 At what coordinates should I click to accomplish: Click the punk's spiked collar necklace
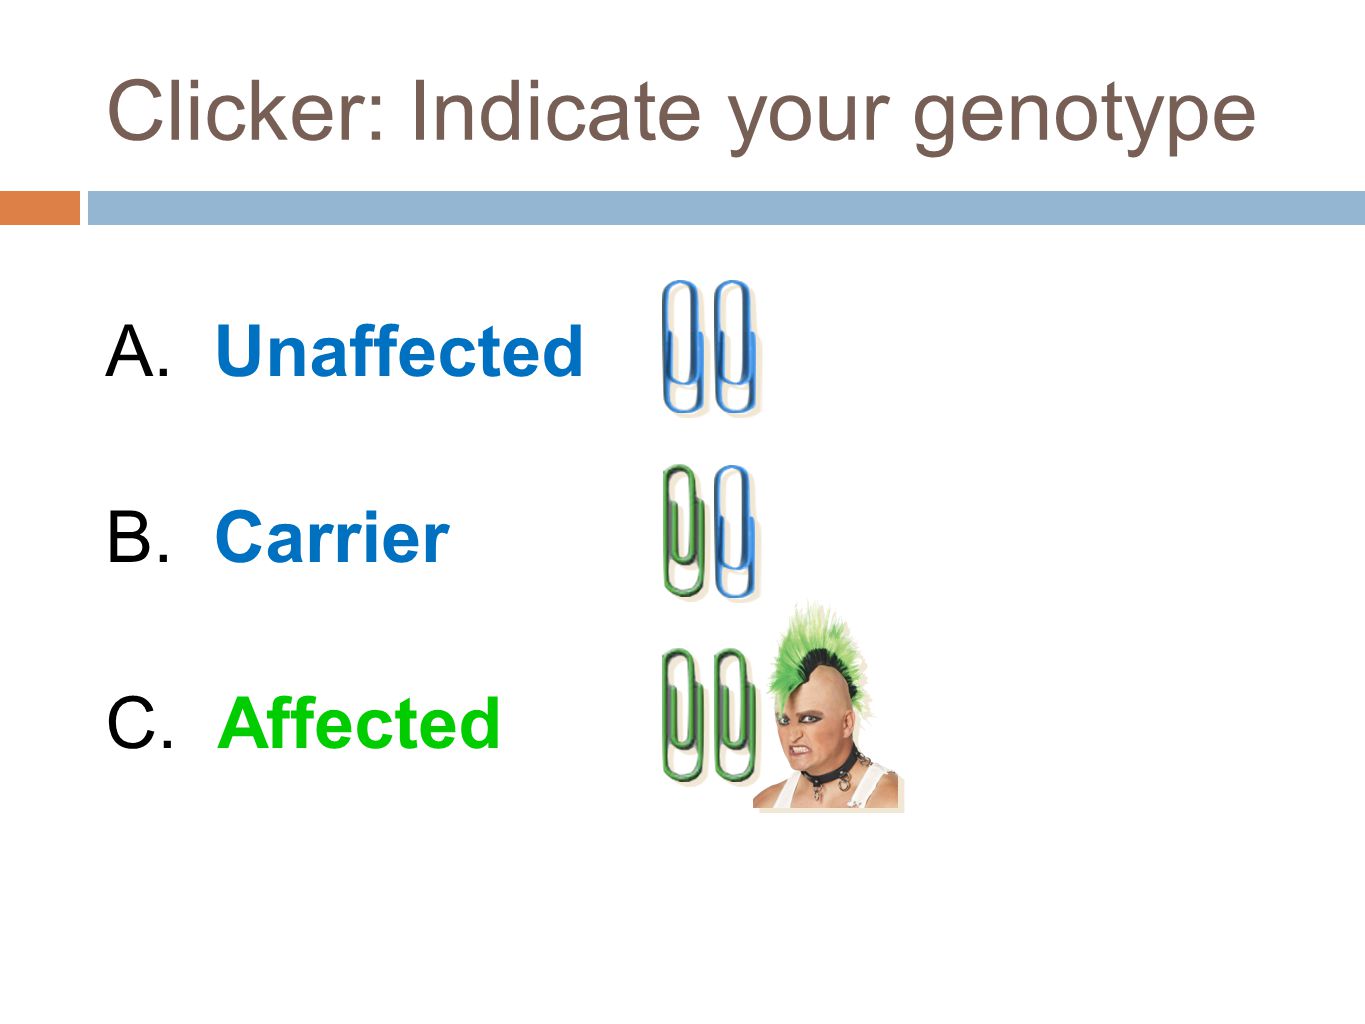click(x=833, y=772)
